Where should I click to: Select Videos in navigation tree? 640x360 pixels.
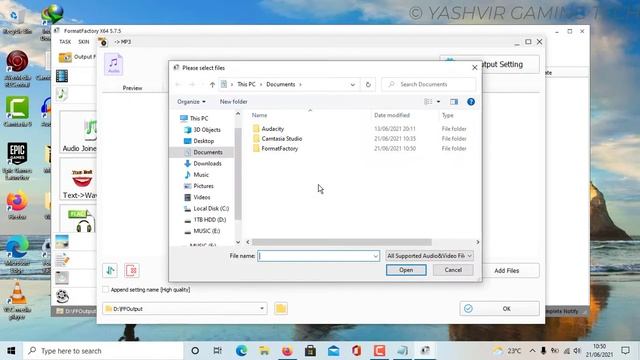(x=202, y=197)
